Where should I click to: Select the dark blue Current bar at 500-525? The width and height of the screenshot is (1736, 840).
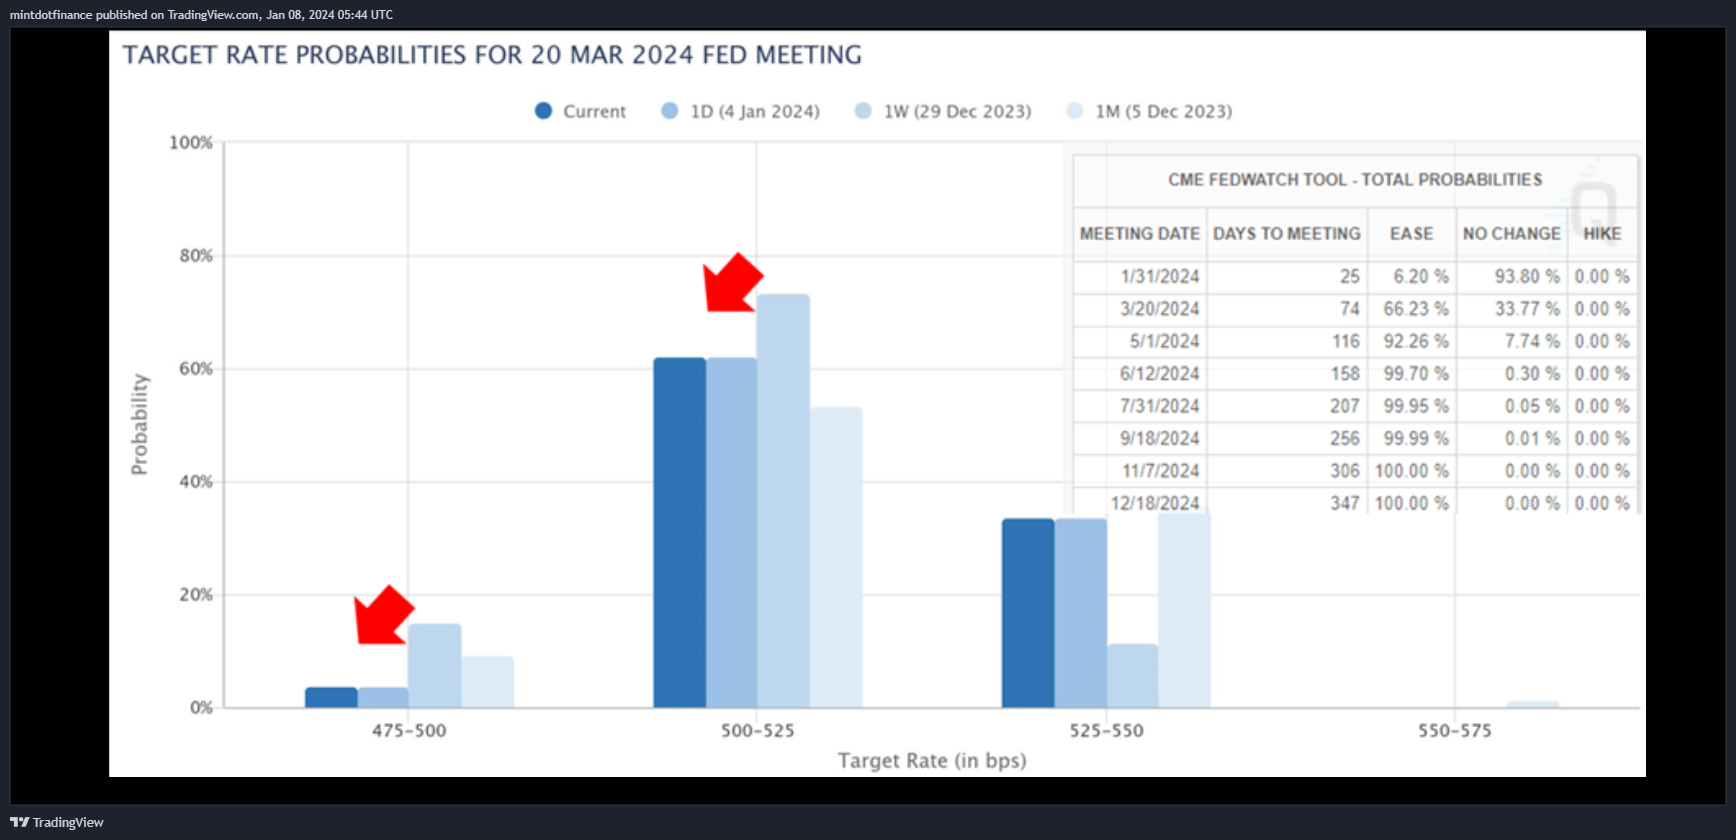(680, 533)
